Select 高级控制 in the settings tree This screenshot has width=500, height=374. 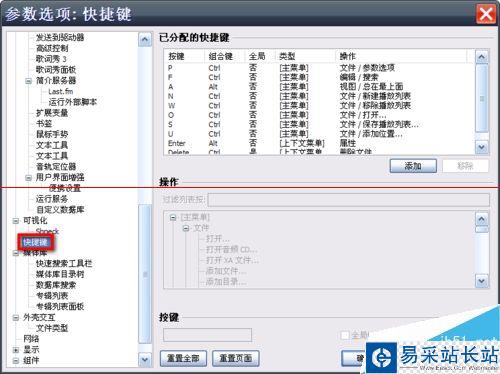(x=52, y=48)
